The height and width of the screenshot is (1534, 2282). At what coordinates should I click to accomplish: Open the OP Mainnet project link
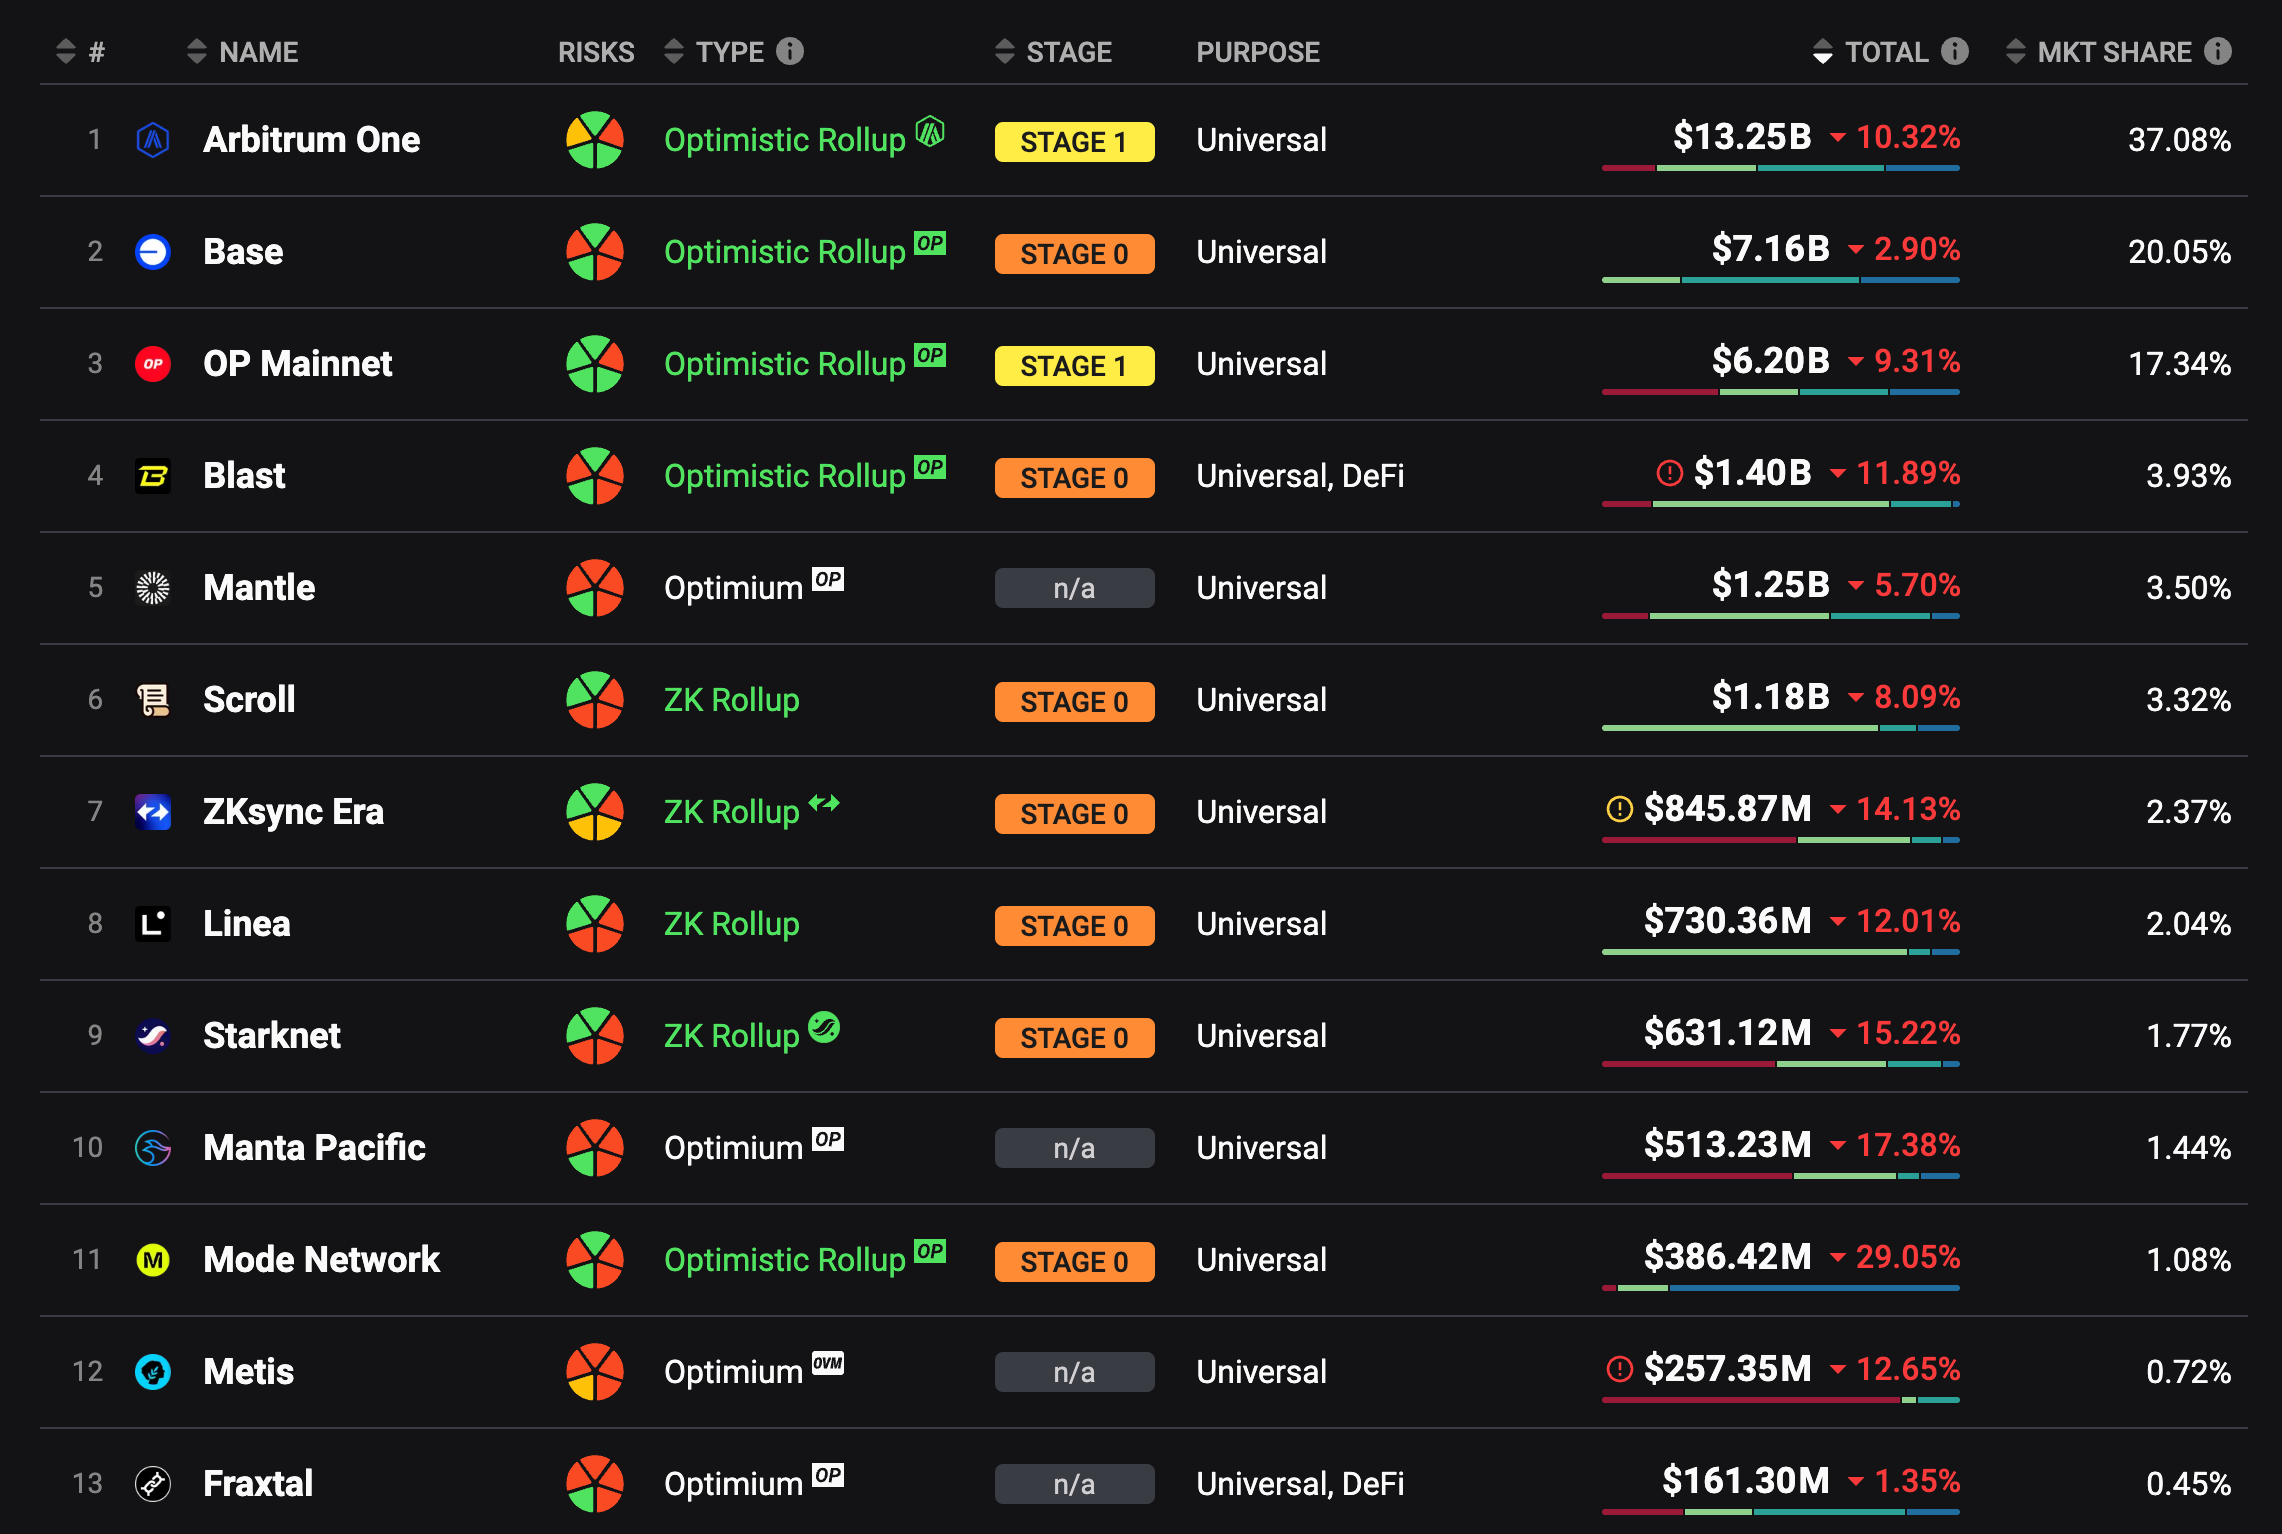click(297, 364)
